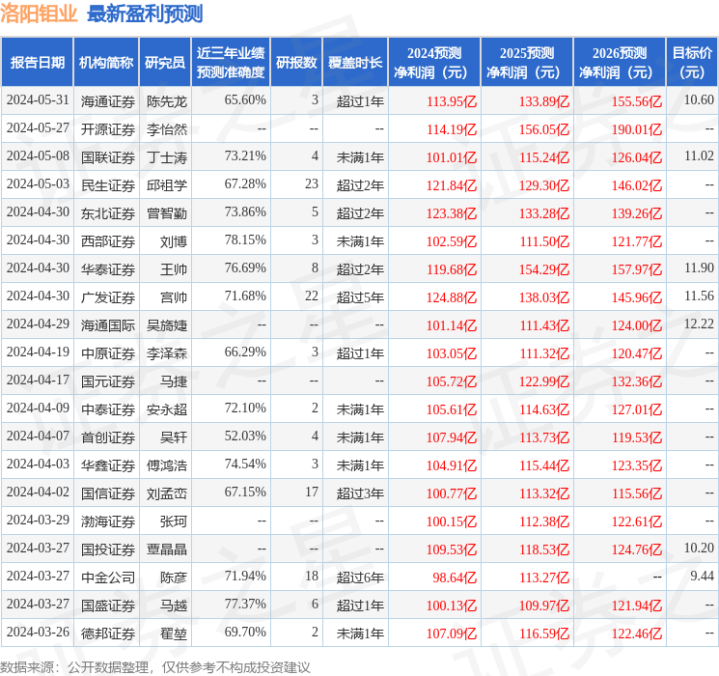
Task: Click analyst name 刘孟峦
Action: [x=167, y=493]
